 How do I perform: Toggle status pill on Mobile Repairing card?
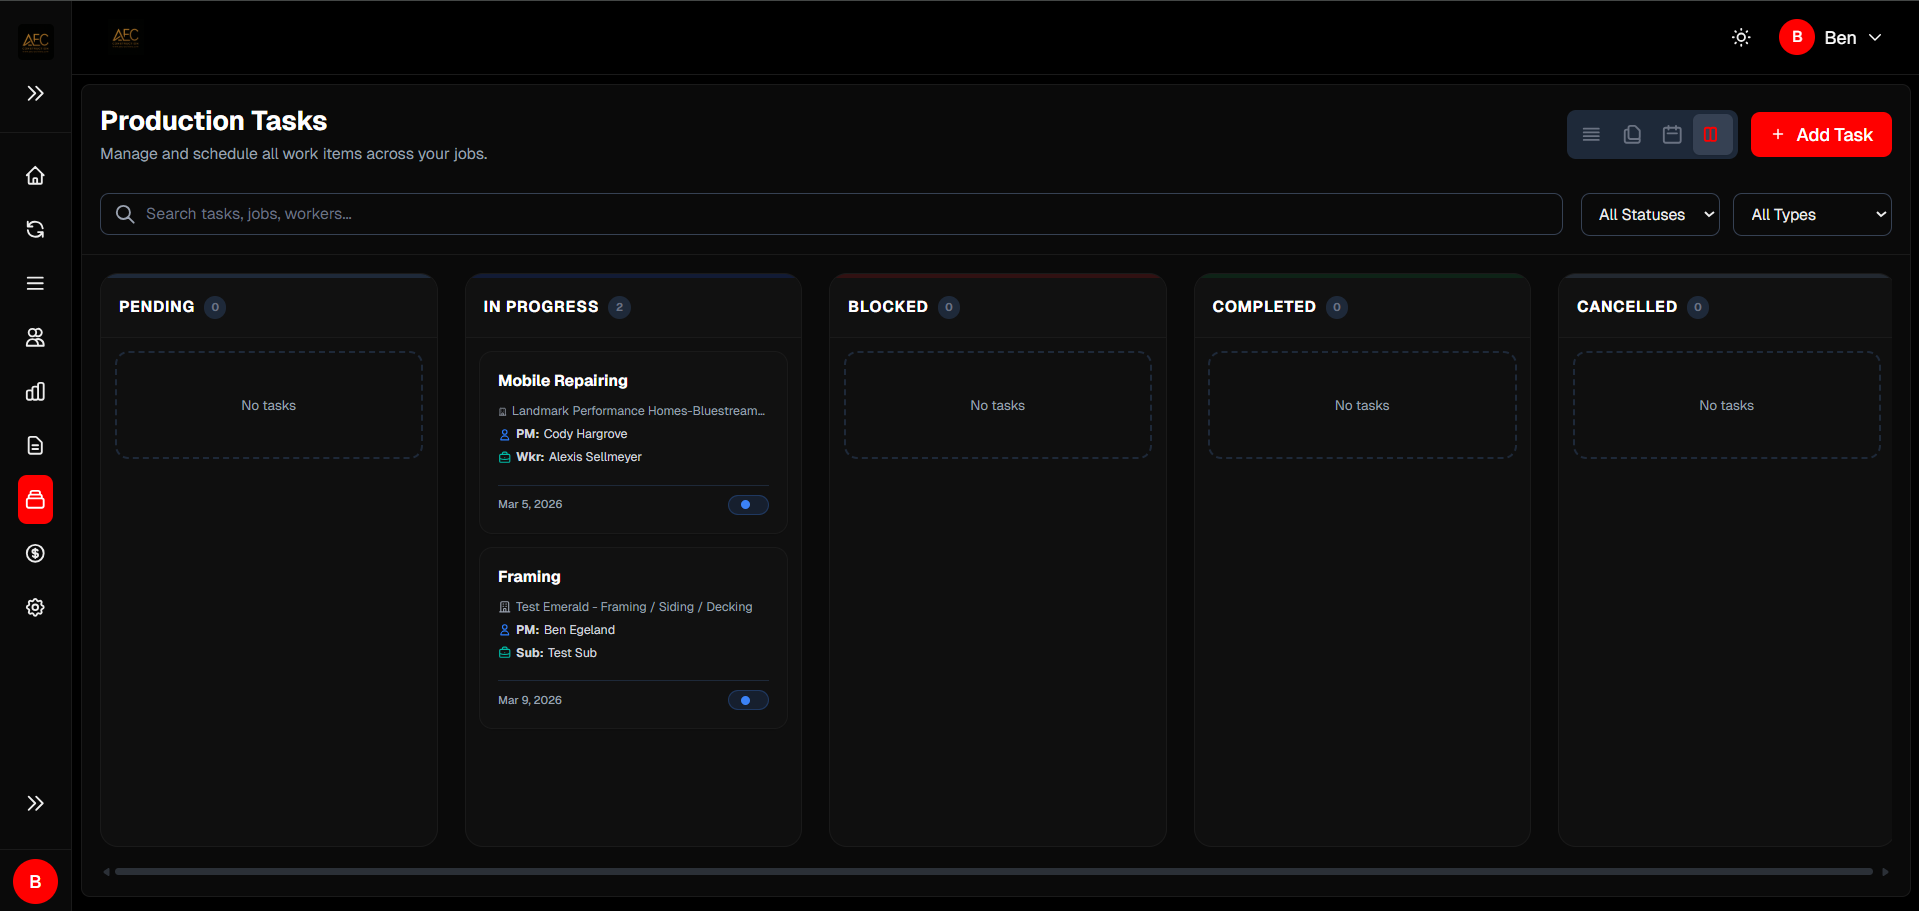748,505
